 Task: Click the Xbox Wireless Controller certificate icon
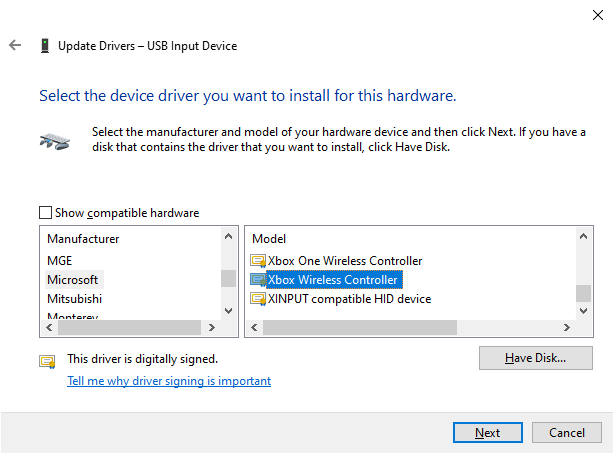click(x=258, y=280)
